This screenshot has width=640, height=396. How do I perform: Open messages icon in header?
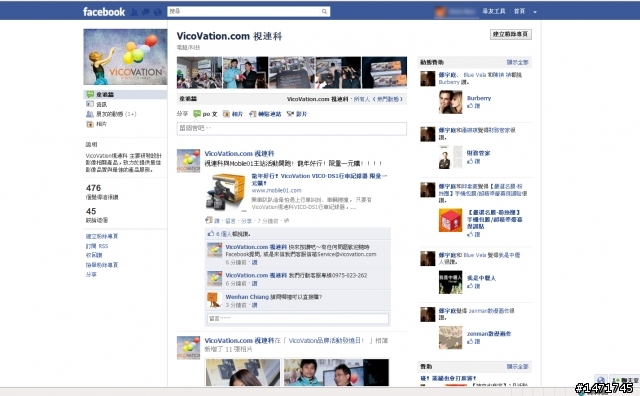146,12
